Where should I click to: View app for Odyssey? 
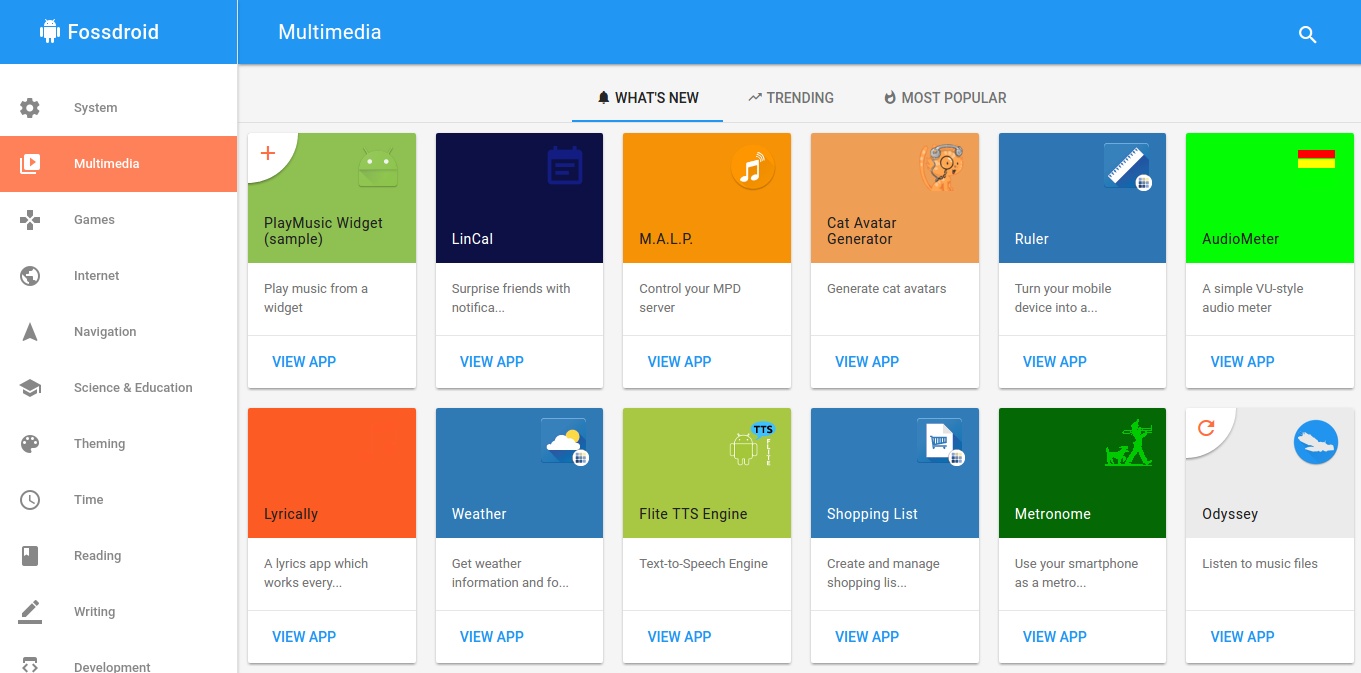pyautogui.click(x=1242, y=637)
